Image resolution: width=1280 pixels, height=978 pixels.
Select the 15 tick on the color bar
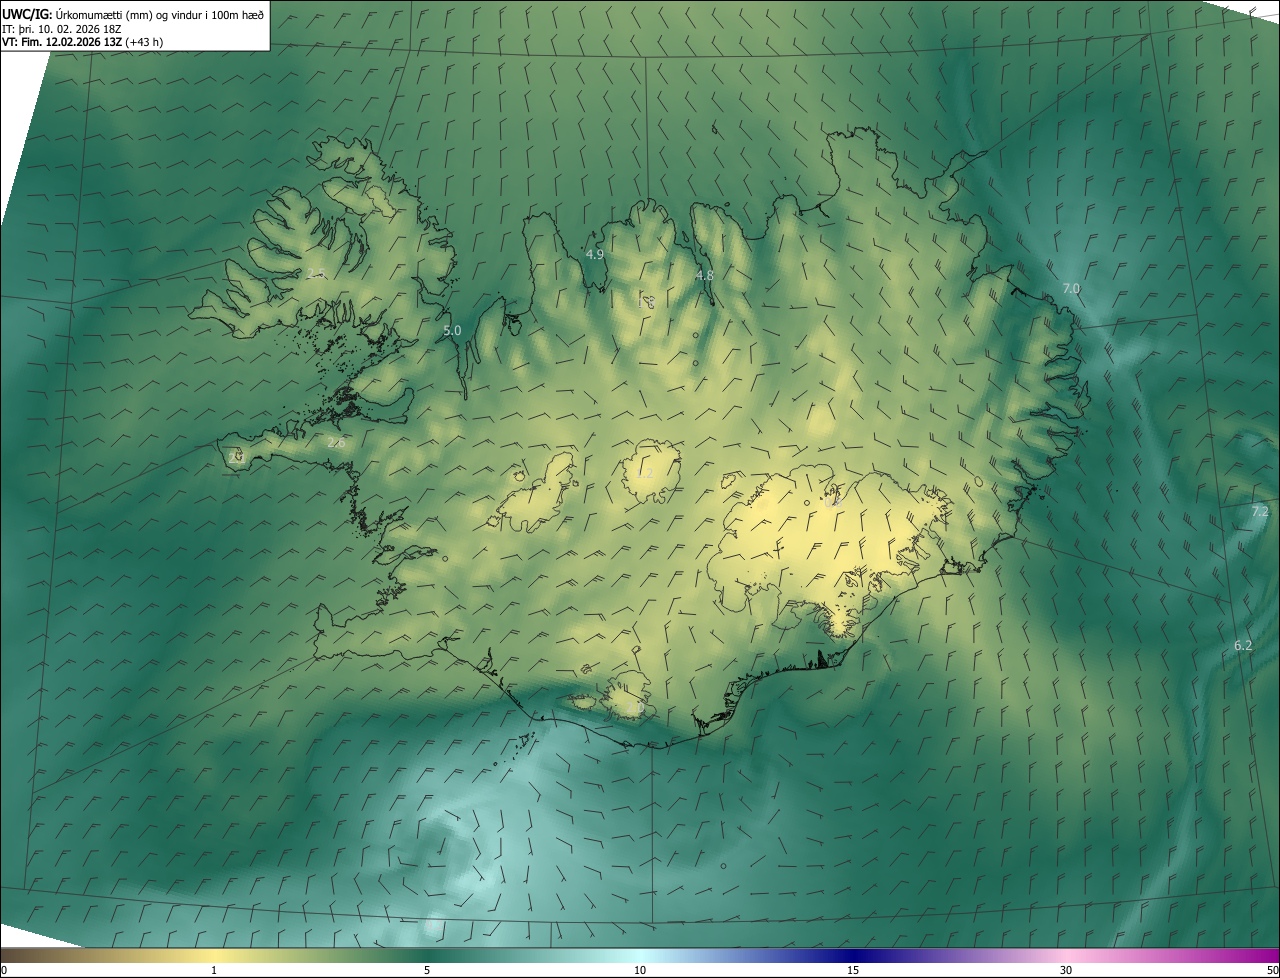(x=853, y=970)
